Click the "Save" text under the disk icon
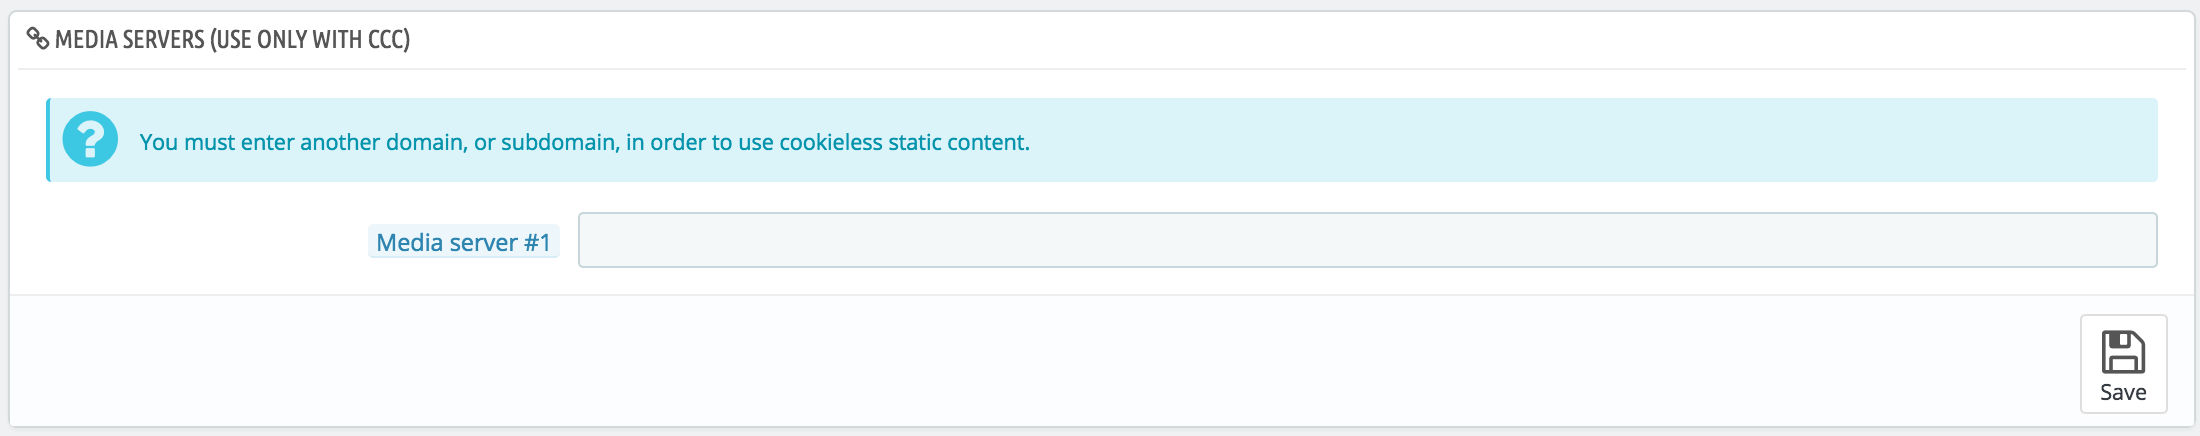The width and height of the screenshot is (2200, 436). [2123, 393]
